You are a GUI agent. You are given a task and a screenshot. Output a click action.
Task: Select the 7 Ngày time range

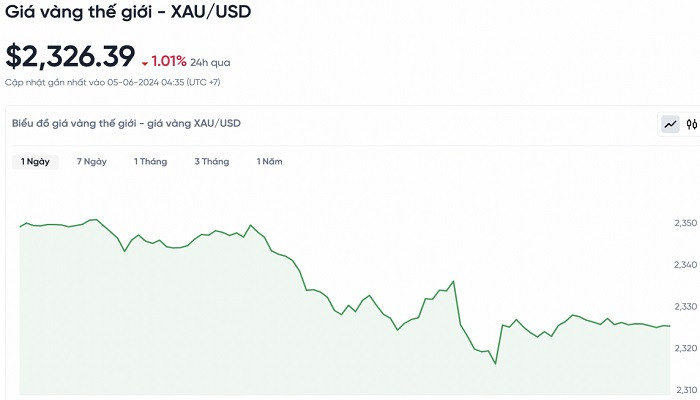91,161
